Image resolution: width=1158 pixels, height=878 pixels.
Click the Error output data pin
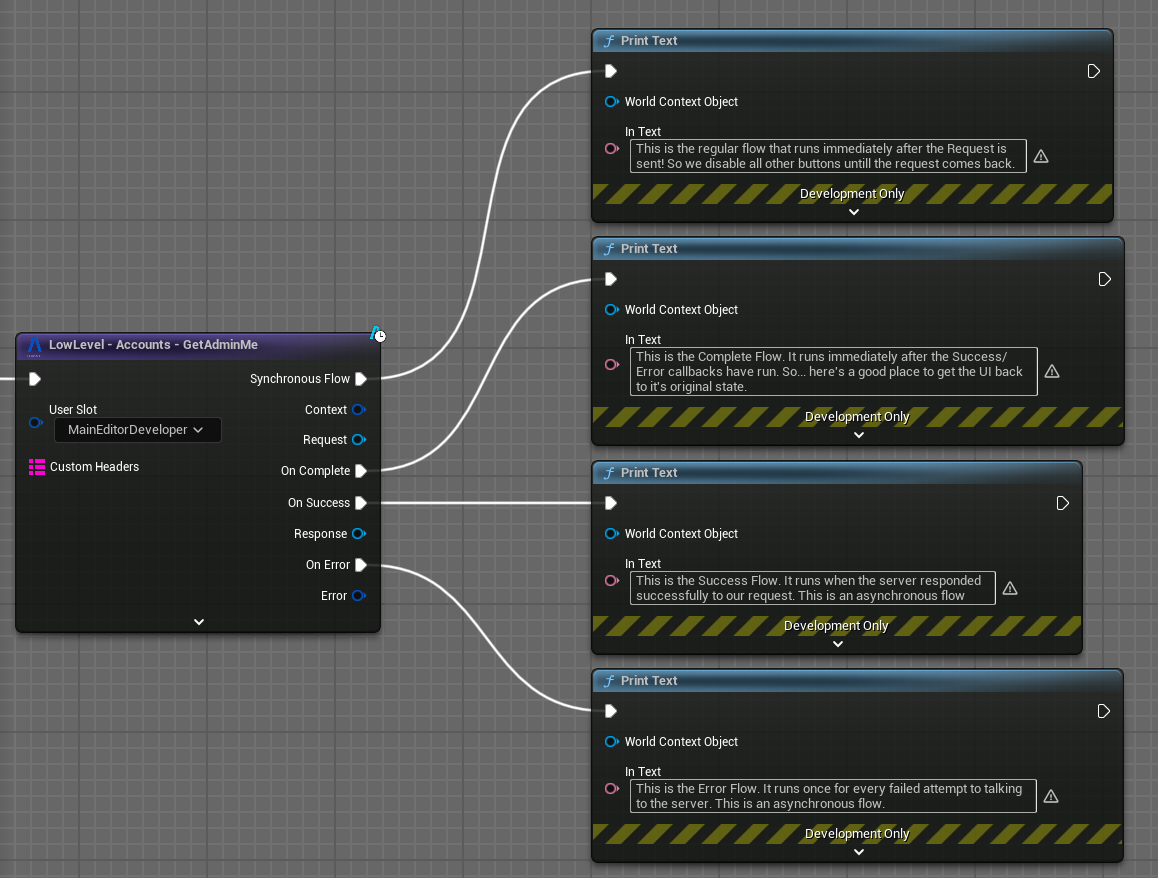coord(358,596)
